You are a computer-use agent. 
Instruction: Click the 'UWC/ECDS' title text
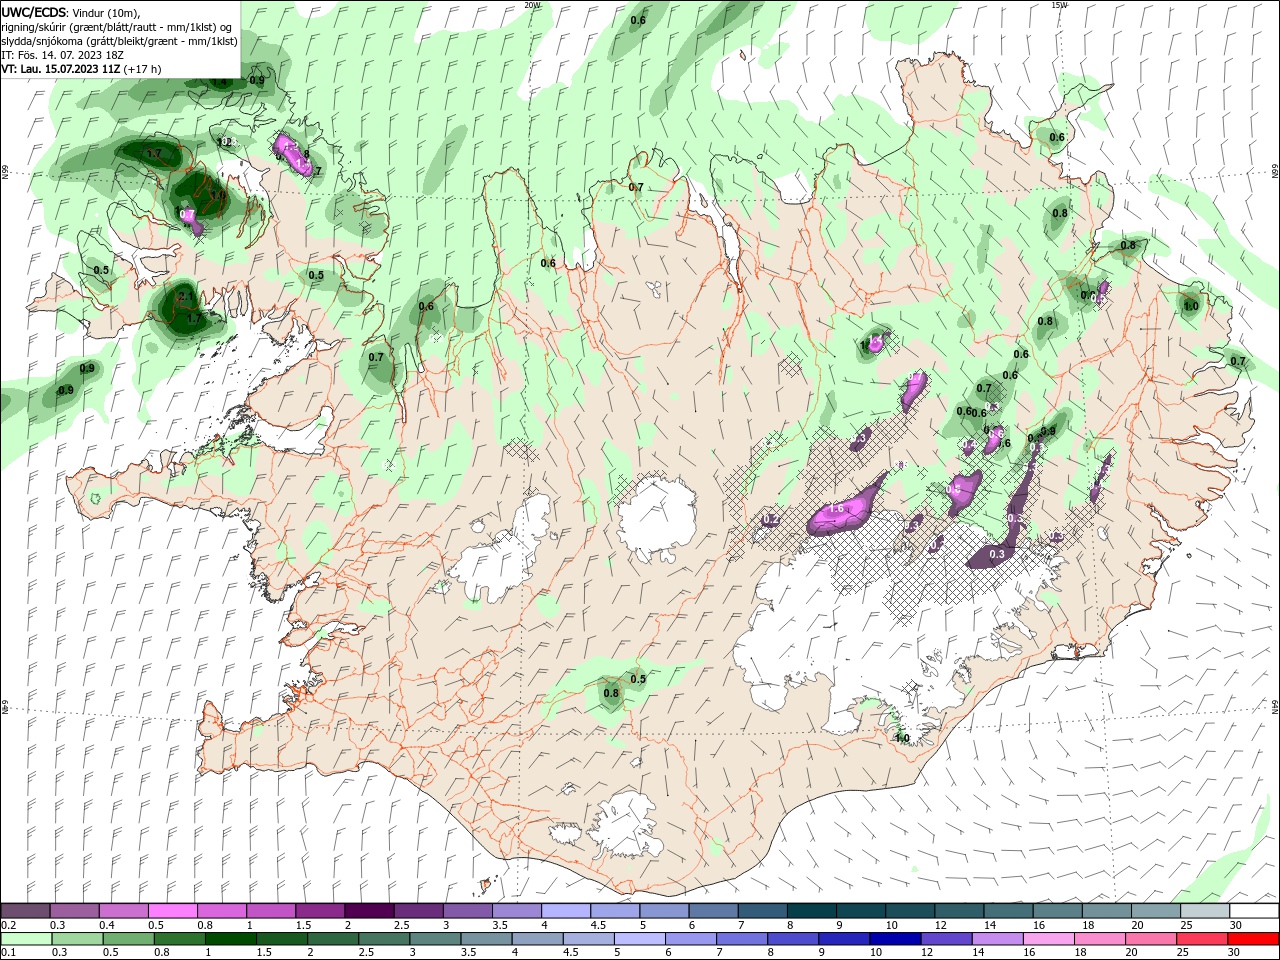[x=34, y=12]
